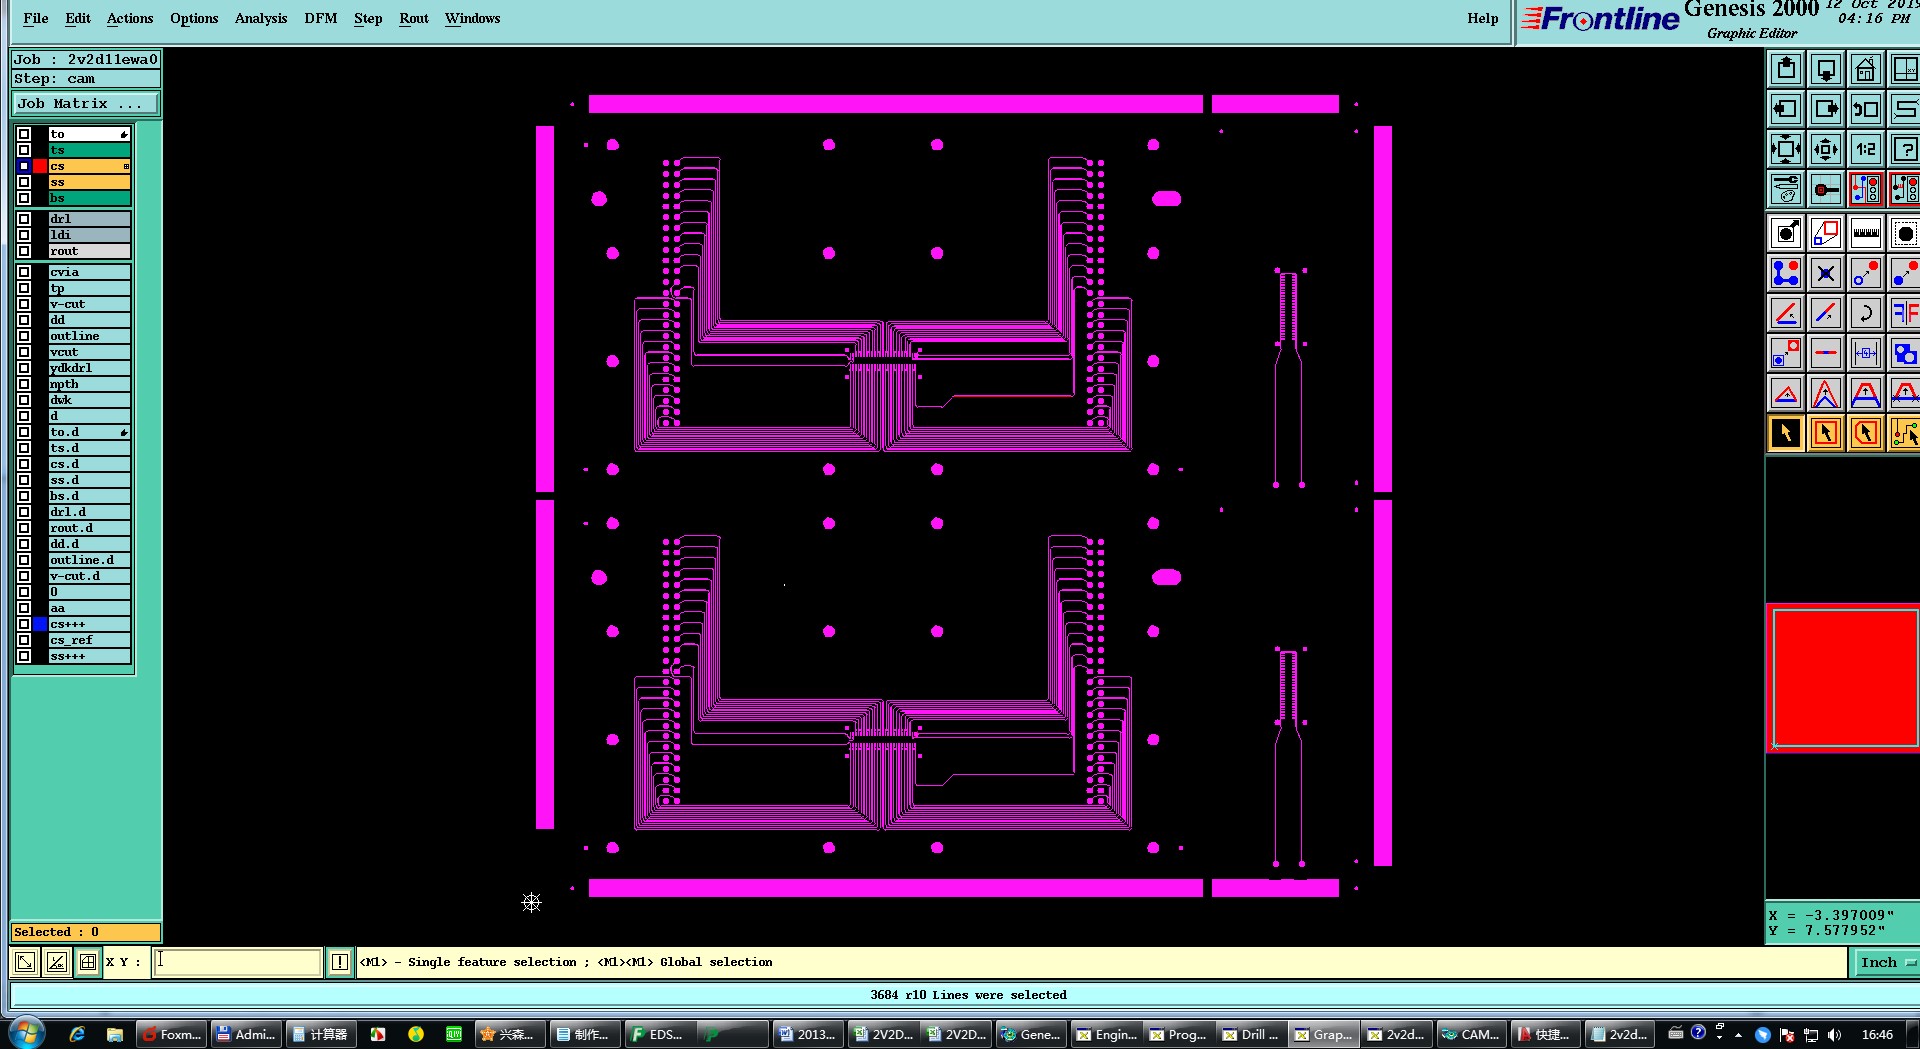The image size is (1920, 1049).
Task: Click the Windows Start button
Action: point(27,1033)
